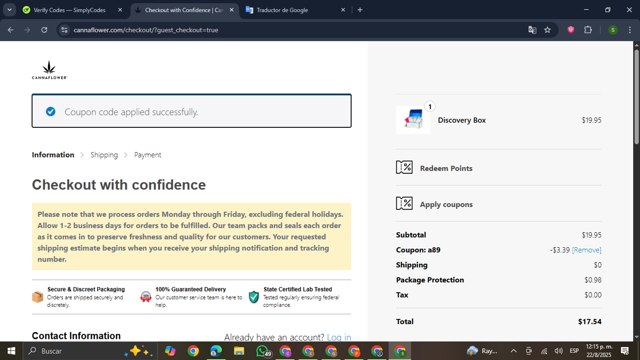The height and width of the screenshot is (360, 640).
Task: Select the Checkout with Confidence tab
Action: tap(184, 10)
